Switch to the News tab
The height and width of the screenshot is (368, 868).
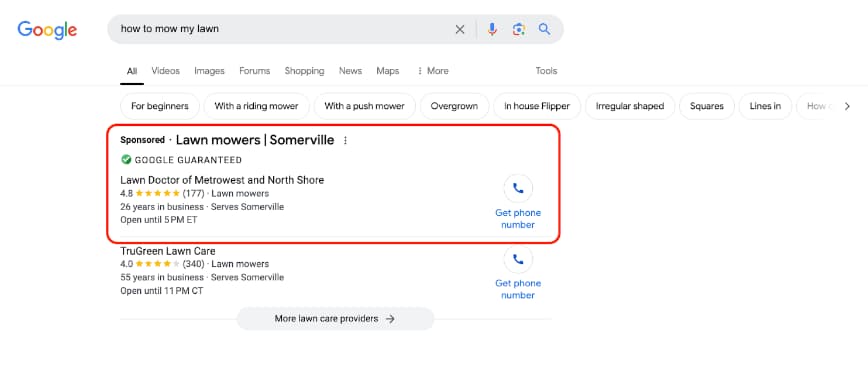pyautogui.click(x=350, y=71)
